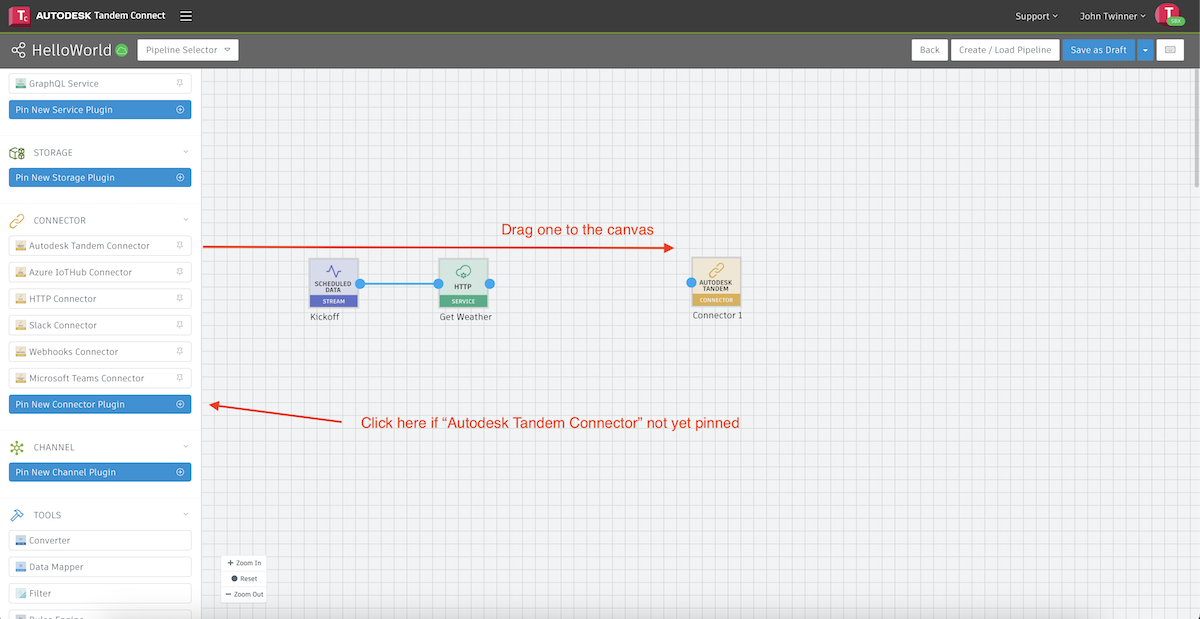This screenshot has width=1200, height=619.
Task: Click Pin New Storage Plugin
Action: pyautogui.click(x=100, y=177)
